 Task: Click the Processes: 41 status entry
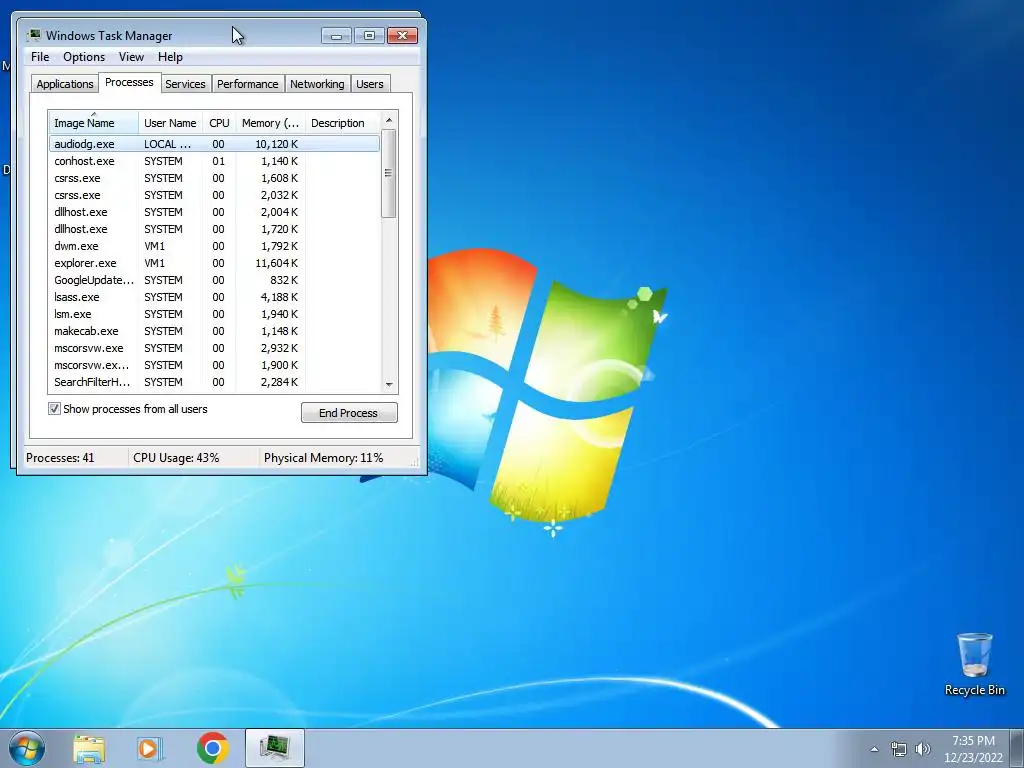pyautogui.click(x=60, y=458)
